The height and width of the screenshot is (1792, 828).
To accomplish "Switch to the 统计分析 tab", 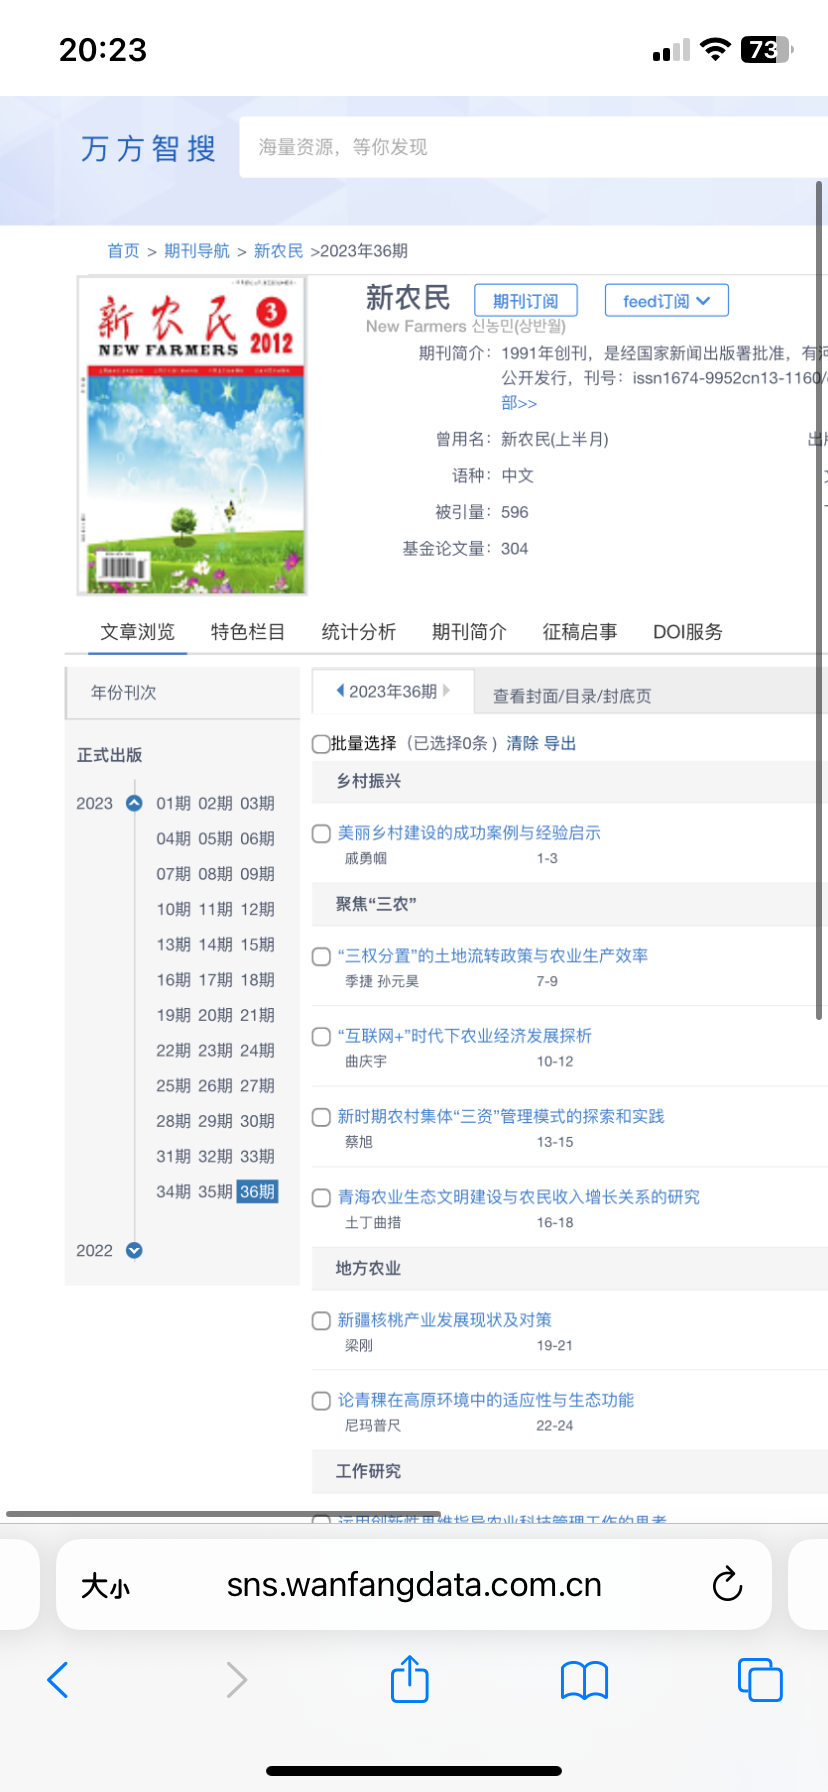I will (x=358, y=632).
